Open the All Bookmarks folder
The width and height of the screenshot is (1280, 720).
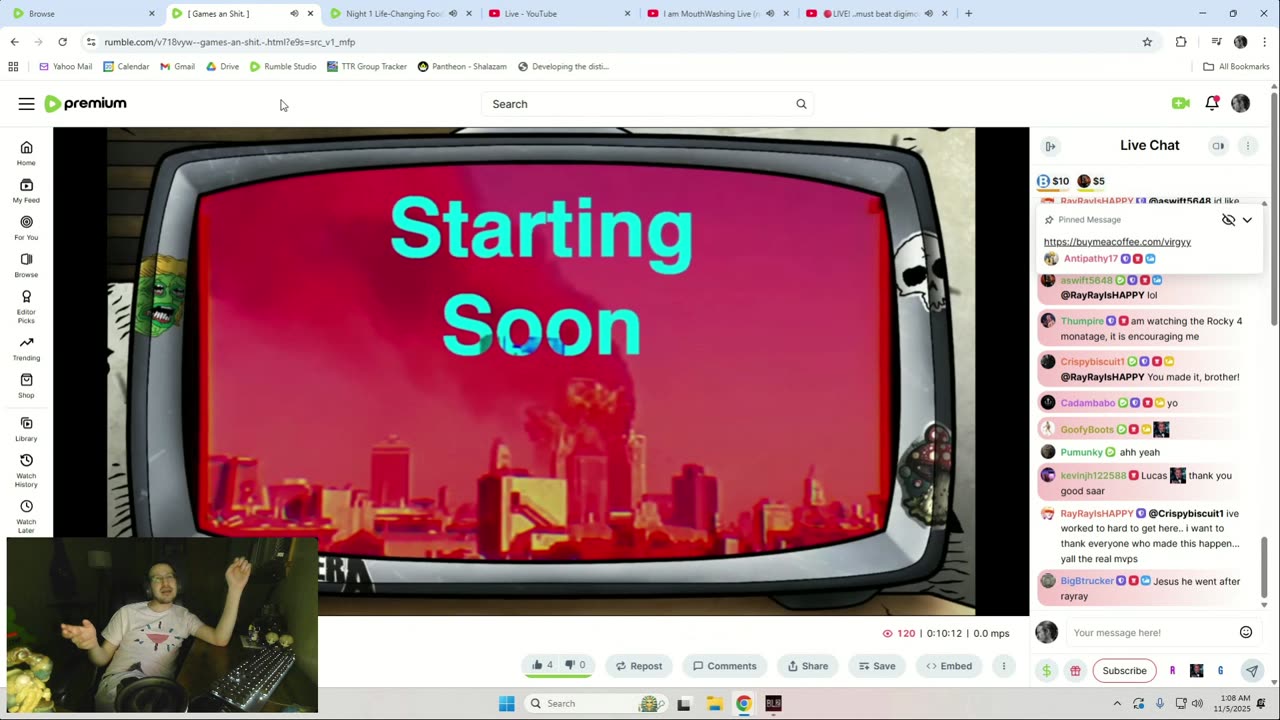tap(1237, 67)
